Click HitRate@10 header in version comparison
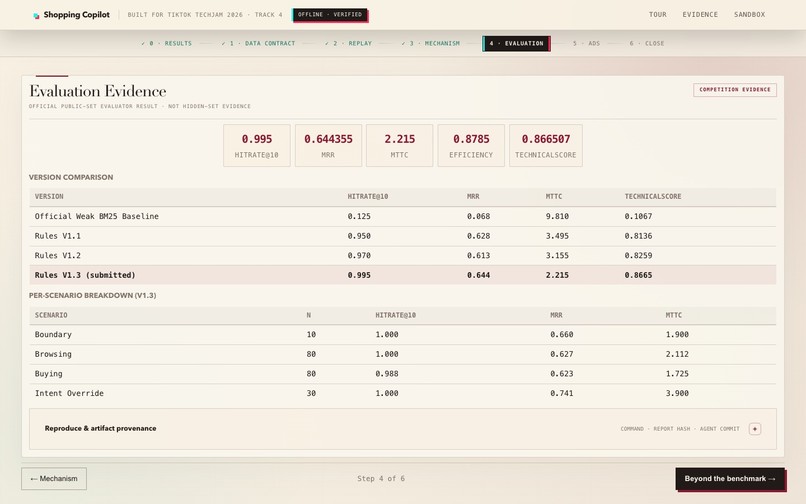The image size is (806, 504). pyautogui.click(x=368, y=196)
